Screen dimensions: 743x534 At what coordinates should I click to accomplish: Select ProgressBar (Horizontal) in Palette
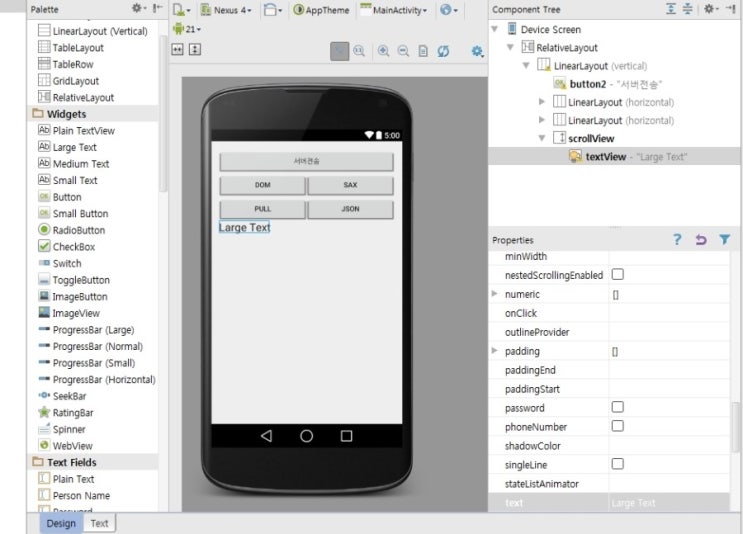click(97, 379)
